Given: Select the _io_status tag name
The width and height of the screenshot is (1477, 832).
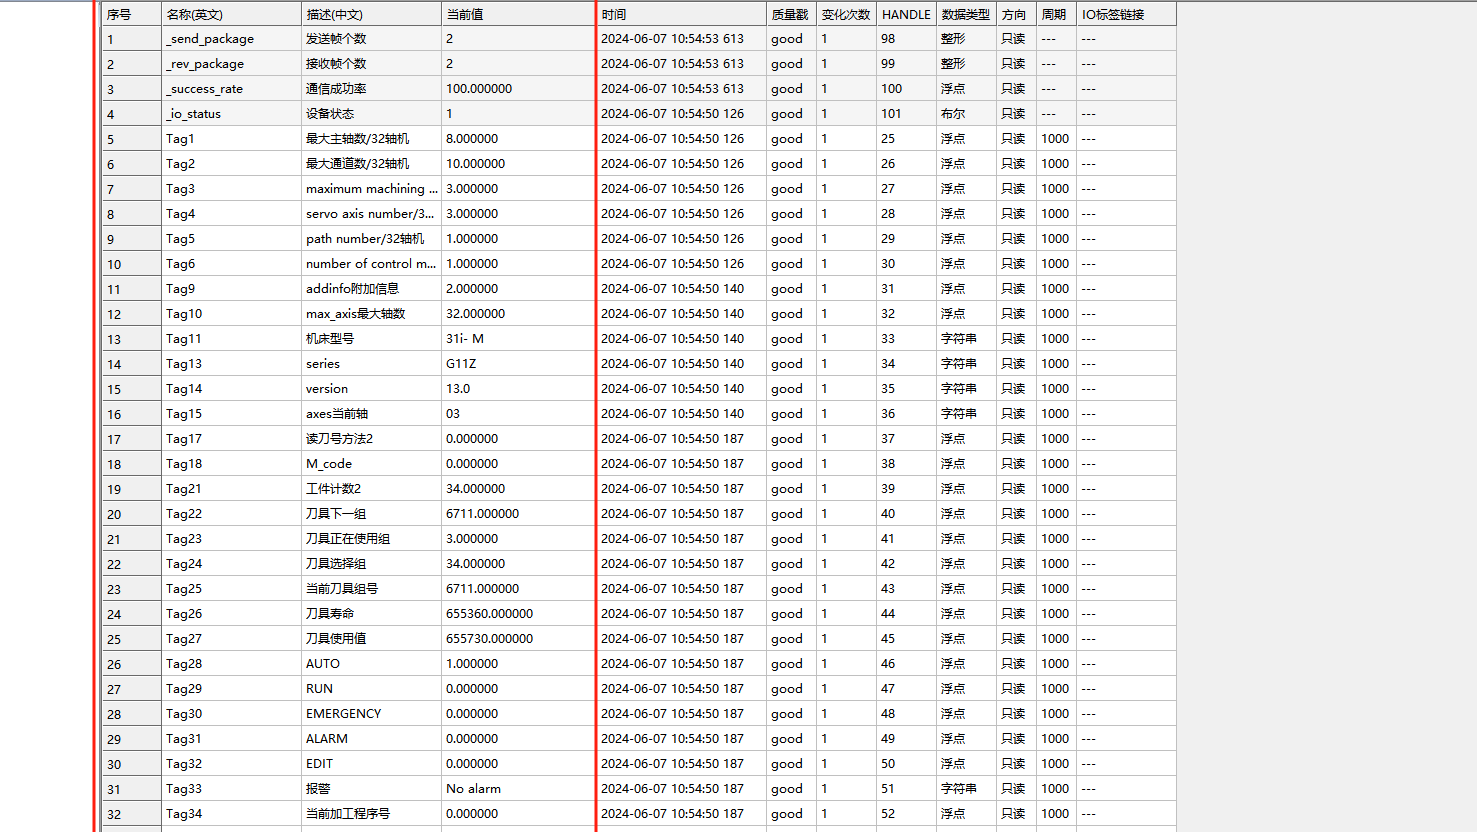Looking at the screenshot, I should [231, 113].
